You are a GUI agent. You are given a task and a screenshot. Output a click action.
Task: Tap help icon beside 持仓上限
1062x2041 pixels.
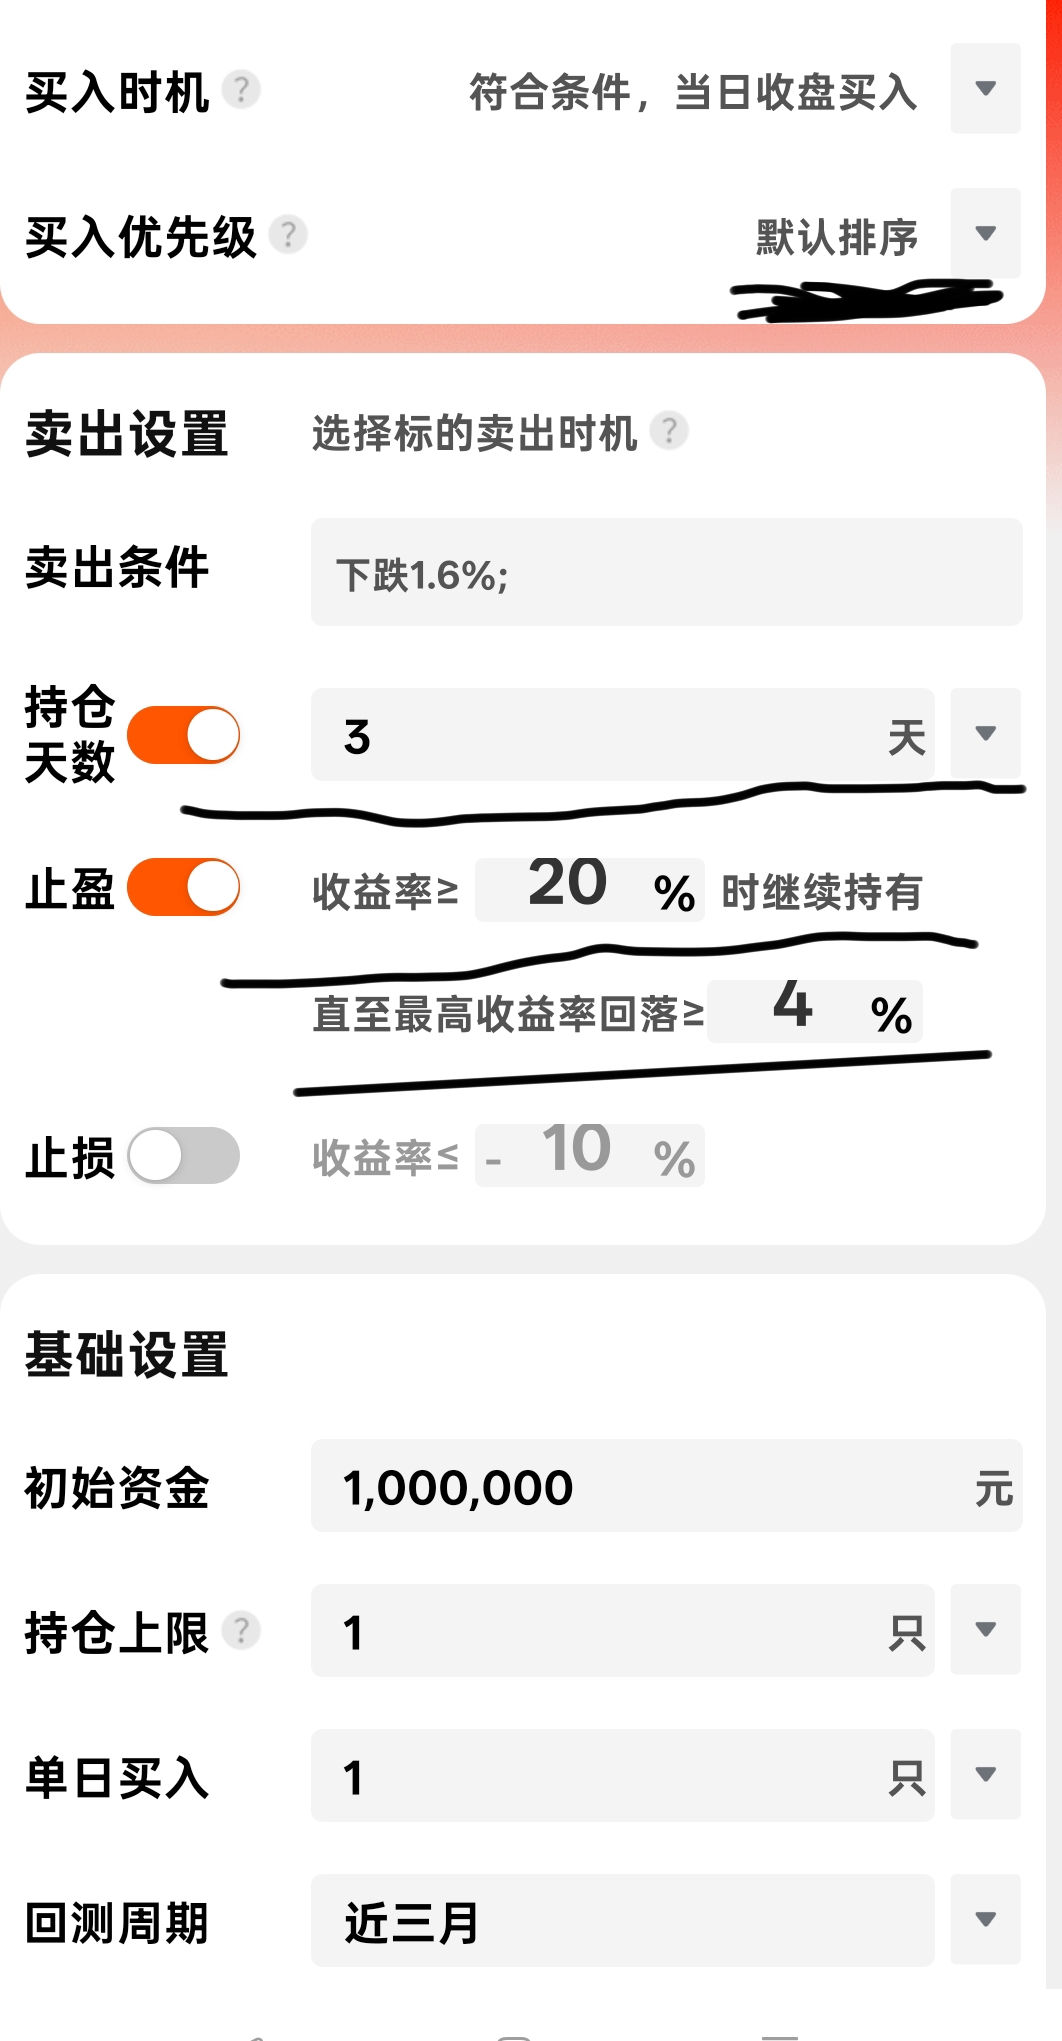[x=241, y=1630]
